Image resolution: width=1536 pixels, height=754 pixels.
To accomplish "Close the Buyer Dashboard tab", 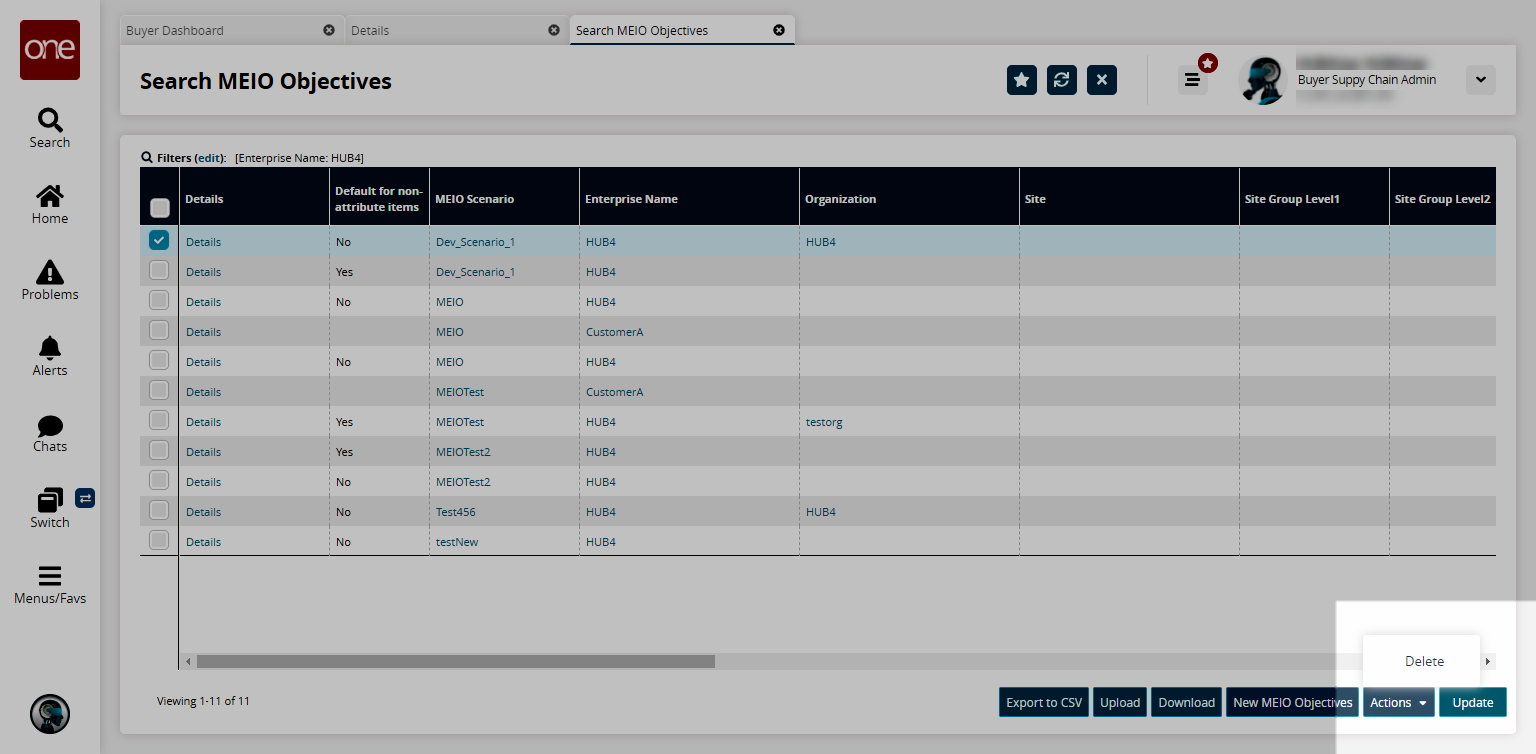I will point(329,30).
